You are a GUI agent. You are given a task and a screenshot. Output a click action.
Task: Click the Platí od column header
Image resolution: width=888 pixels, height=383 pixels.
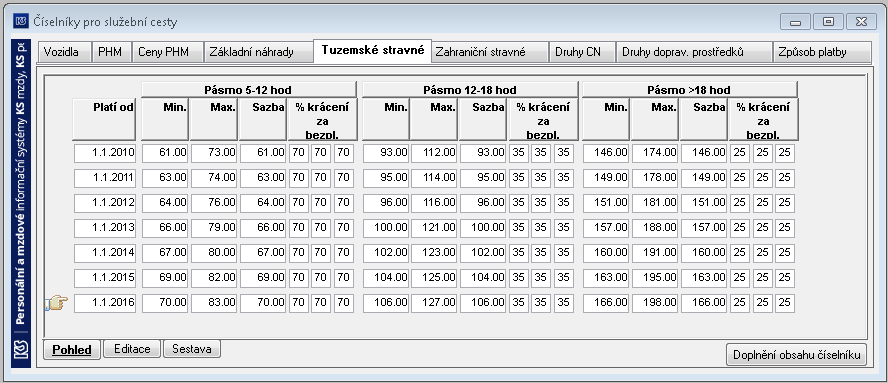[104, 119]
